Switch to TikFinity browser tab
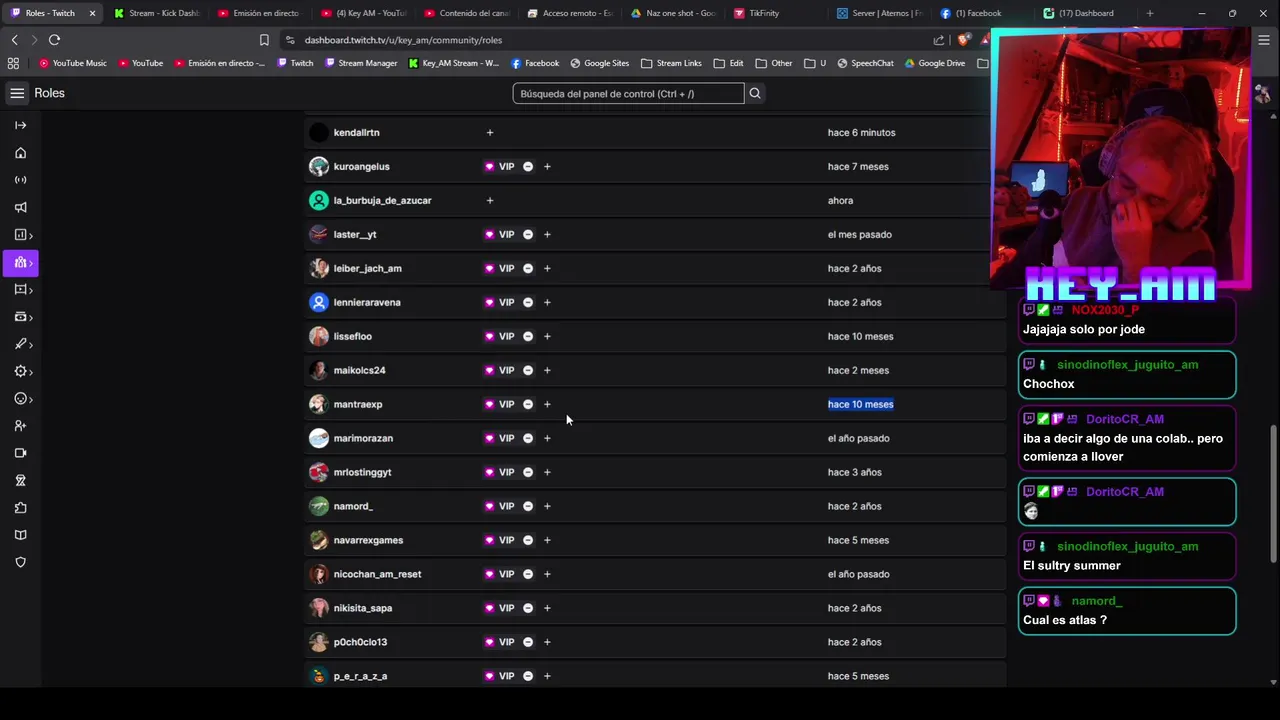1280x720 pixels. pyautogui.click(x=775, y=13)
